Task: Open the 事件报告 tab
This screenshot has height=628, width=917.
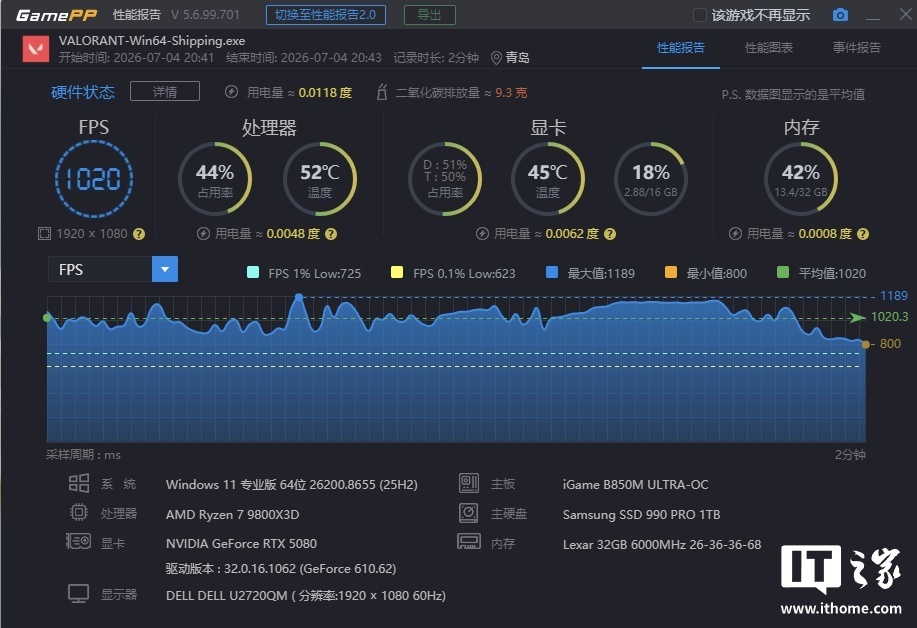Action: [x=857, y=48]
